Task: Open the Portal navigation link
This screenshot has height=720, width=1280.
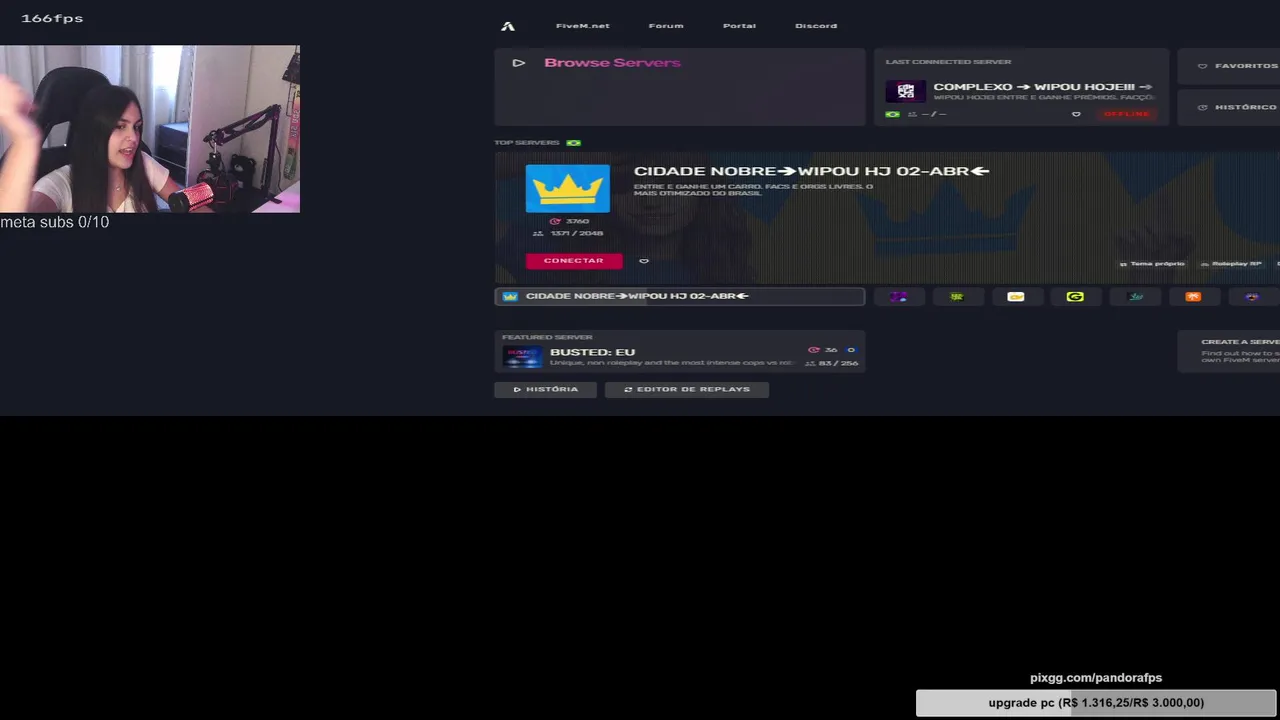Action: pos(739,26)
